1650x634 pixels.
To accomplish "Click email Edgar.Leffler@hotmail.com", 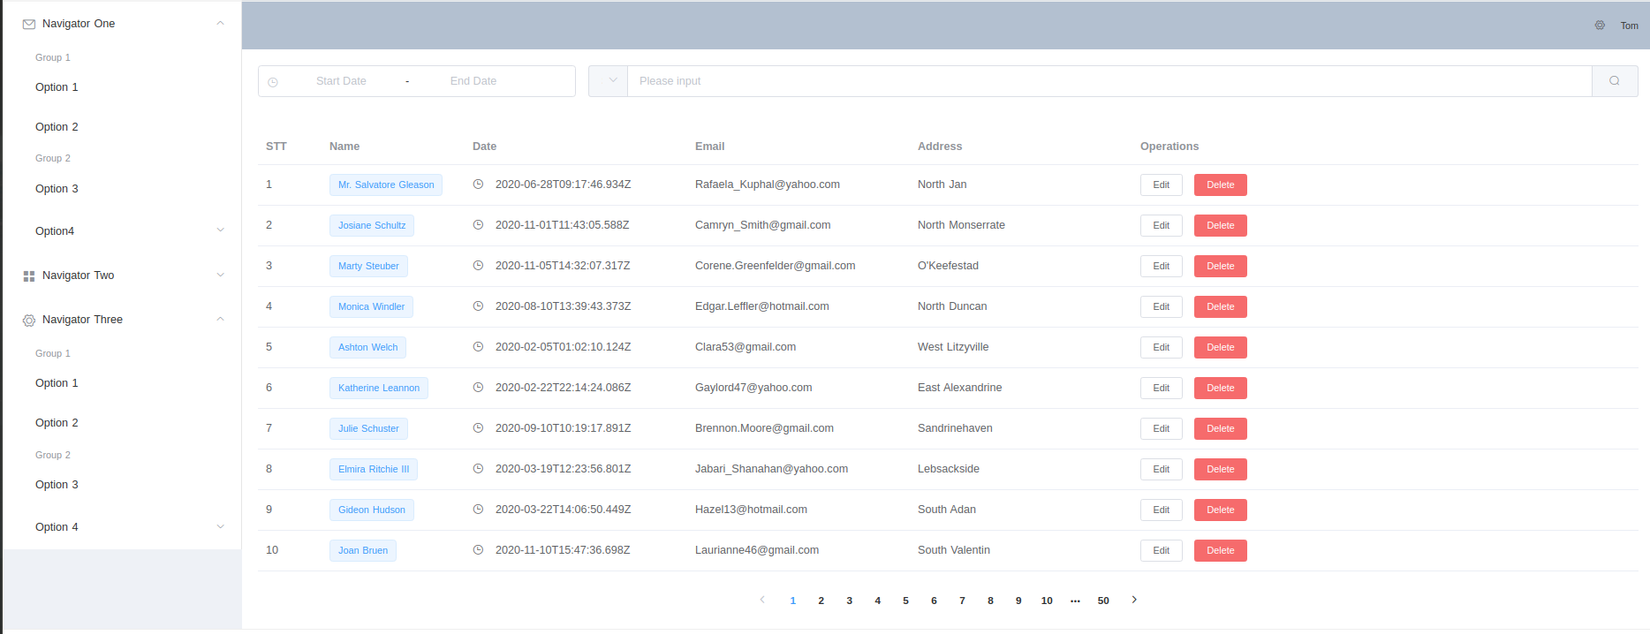I will (762, 306).
